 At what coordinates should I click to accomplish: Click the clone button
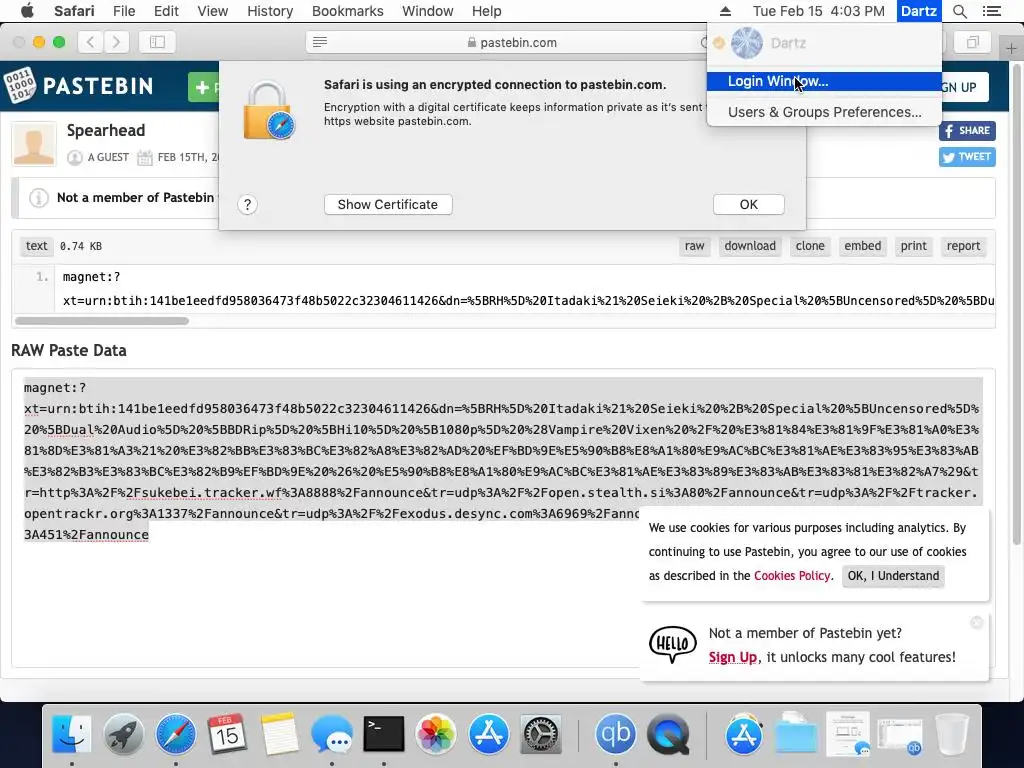click(810, 246)
